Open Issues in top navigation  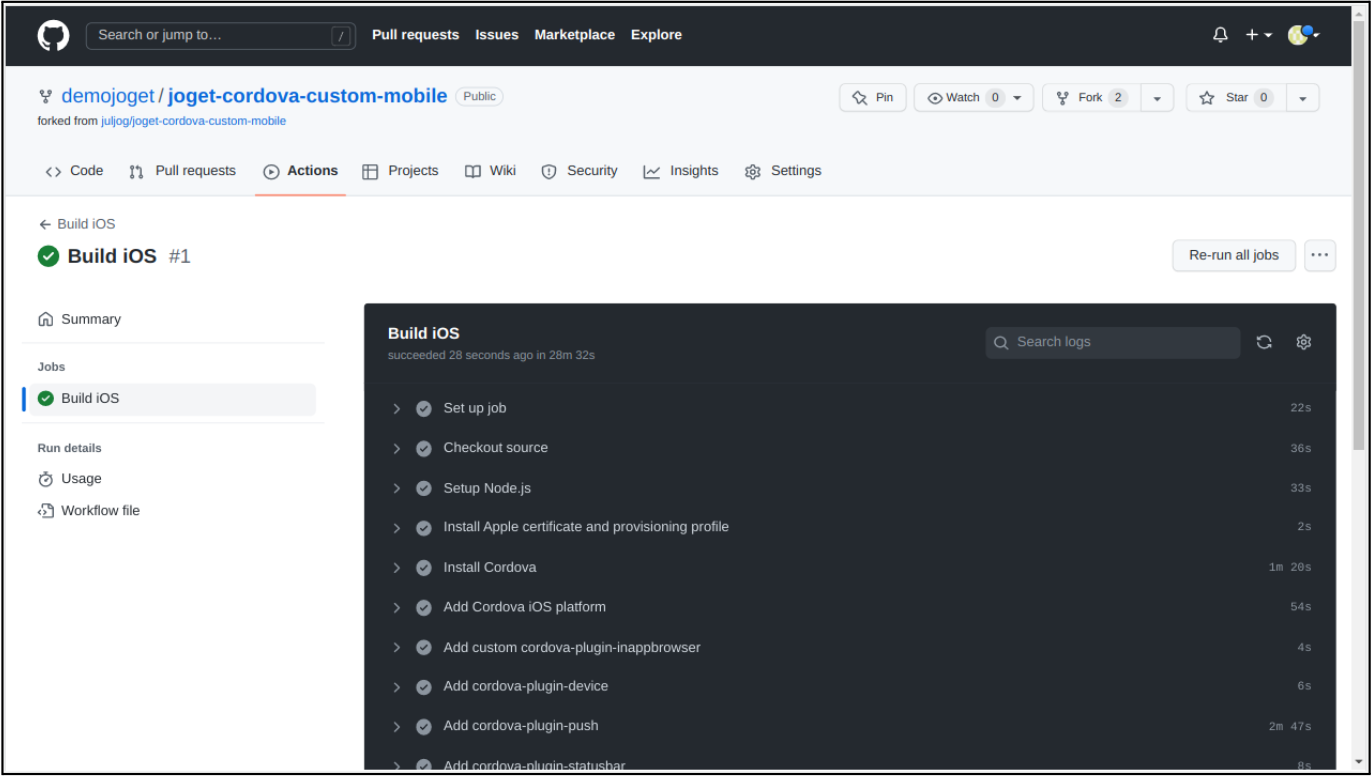[x=497, y=35]
